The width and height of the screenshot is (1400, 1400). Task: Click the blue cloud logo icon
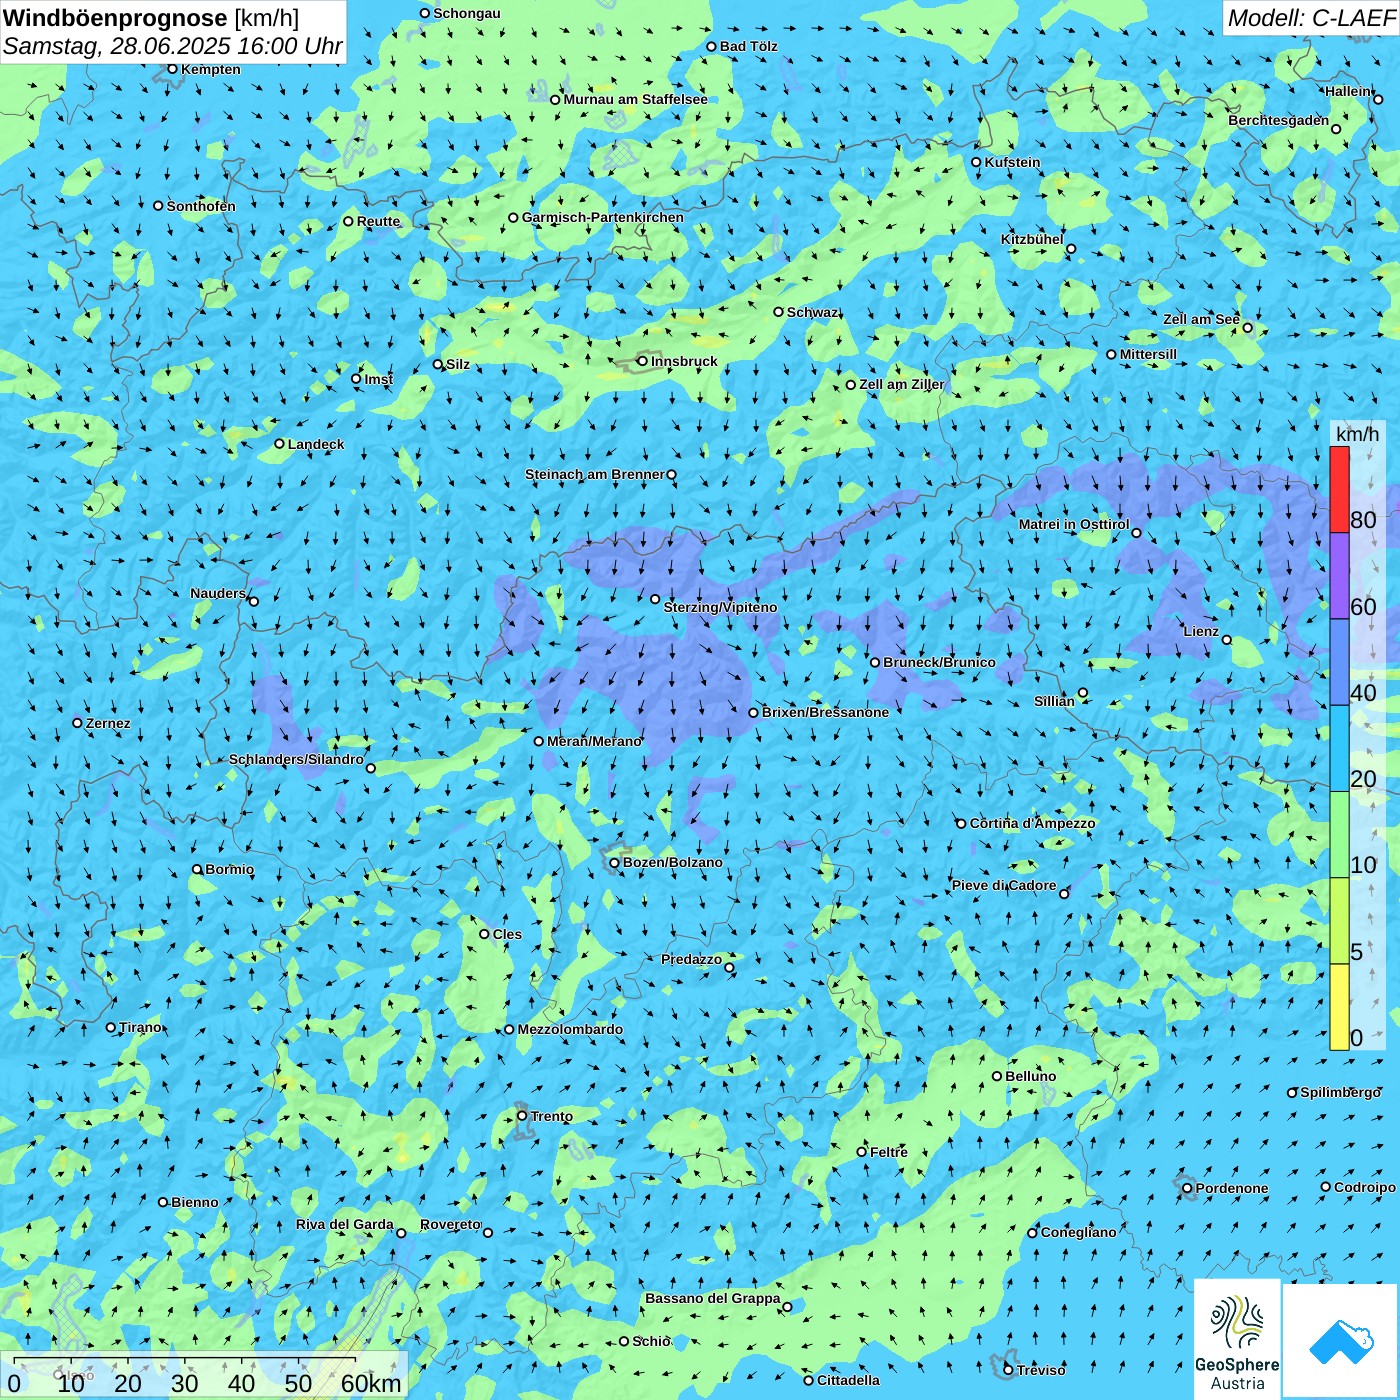tap(1341, 1341)
